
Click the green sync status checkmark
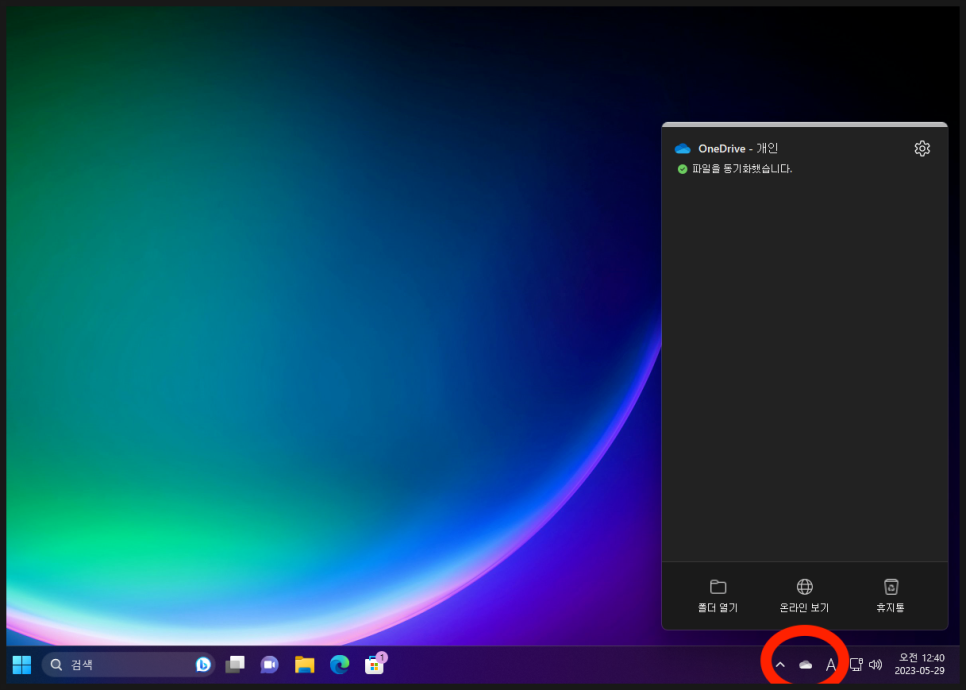pos(682,169)
